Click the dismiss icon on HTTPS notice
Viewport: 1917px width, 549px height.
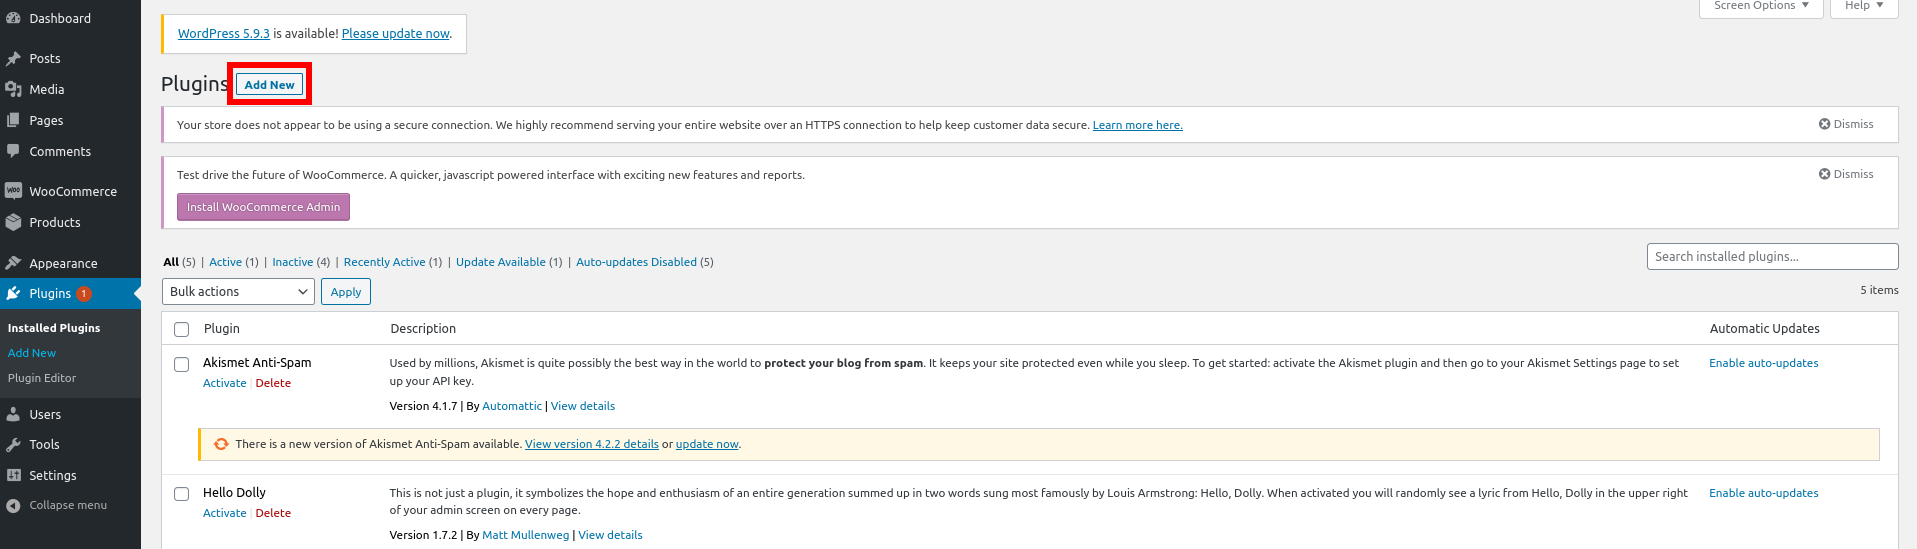[x=1824, y=124]
